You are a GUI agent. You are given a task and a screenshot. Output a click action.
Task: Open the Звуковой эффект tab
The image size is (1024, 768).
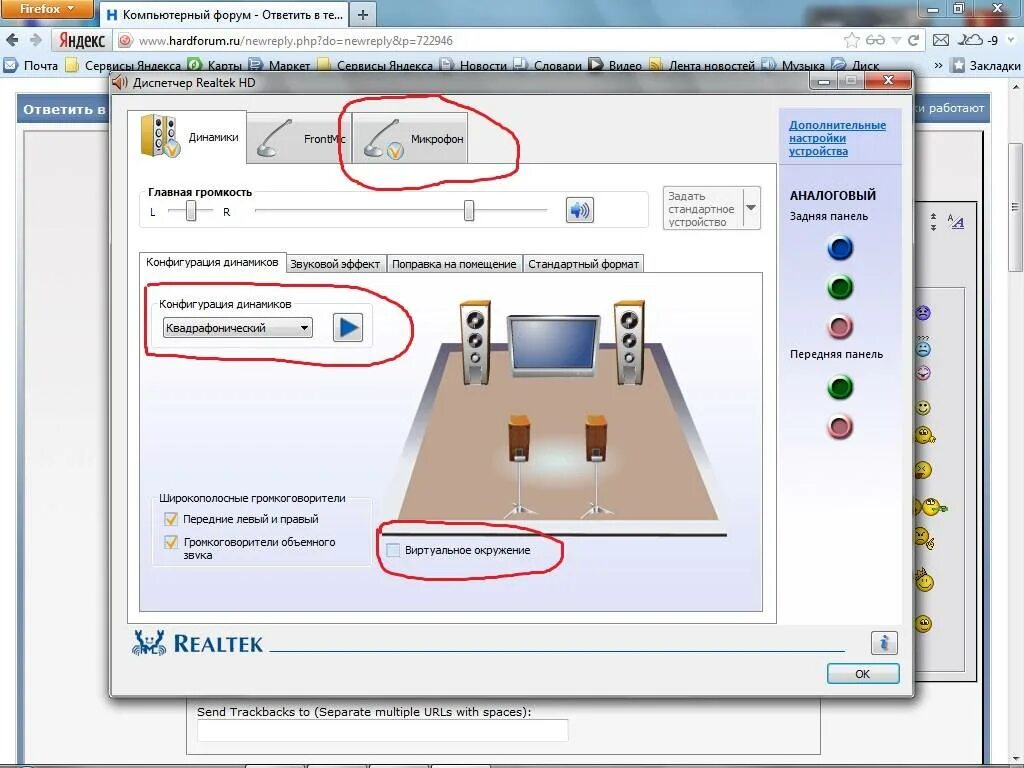coord(335,264)
